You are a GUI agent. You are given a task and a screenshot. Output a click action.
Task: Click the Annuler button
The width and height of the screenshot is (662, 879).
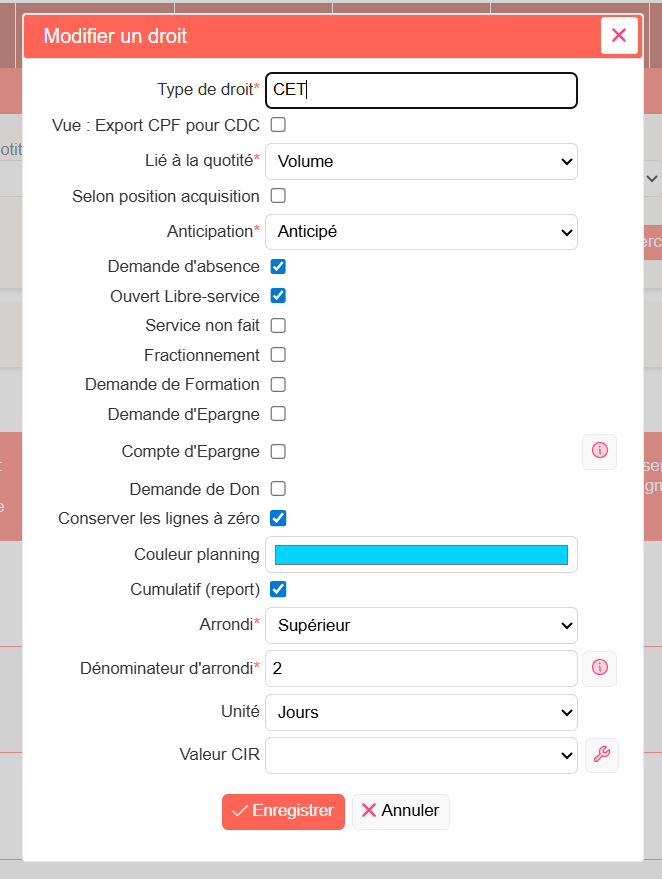[x=401, y=811]
